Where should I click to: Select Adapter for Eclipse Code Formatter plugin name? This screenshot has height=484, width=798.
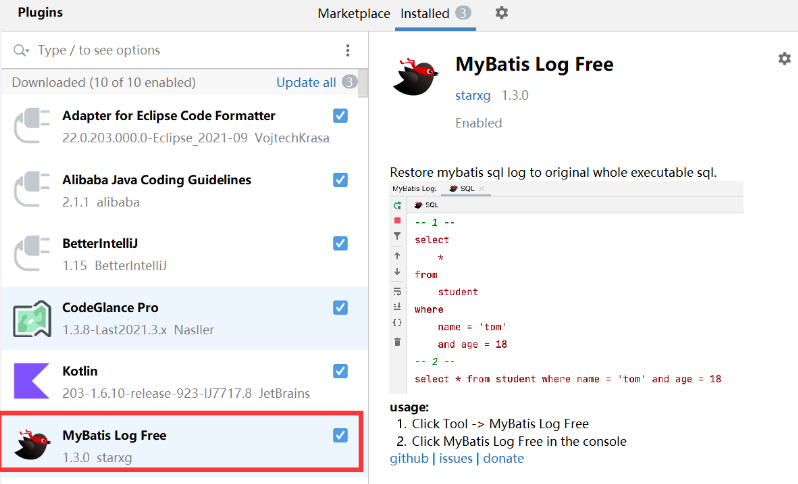[x=168, y=116]
